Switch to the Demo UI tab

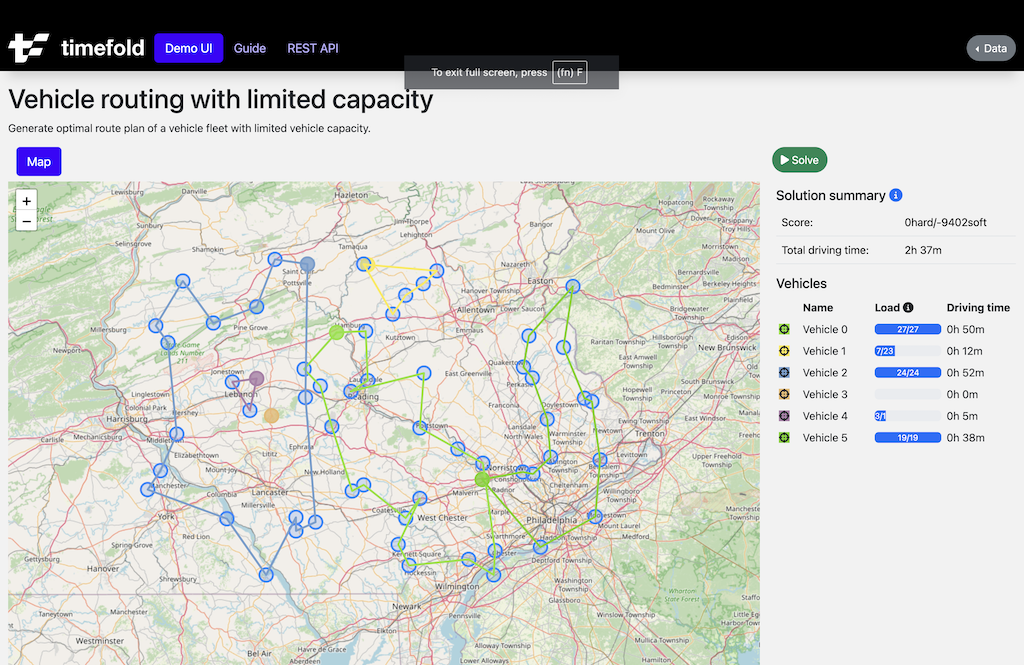pyautogui.click(x=188, y=48)
